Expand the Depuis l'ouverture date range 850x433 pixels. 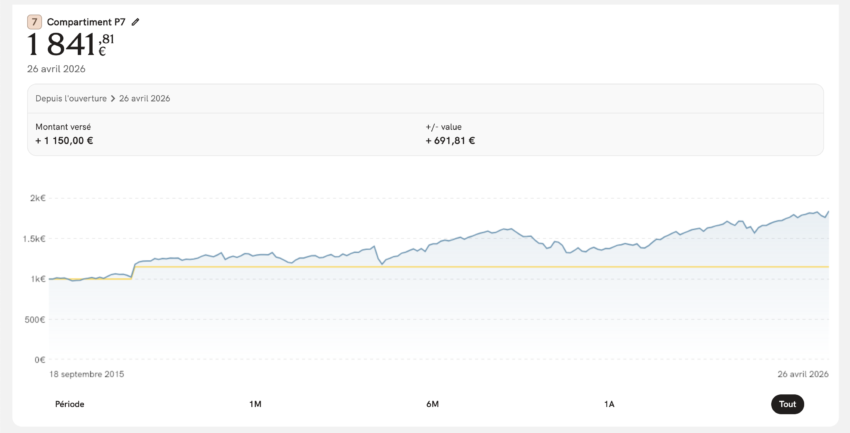click(x=71, y=99)
